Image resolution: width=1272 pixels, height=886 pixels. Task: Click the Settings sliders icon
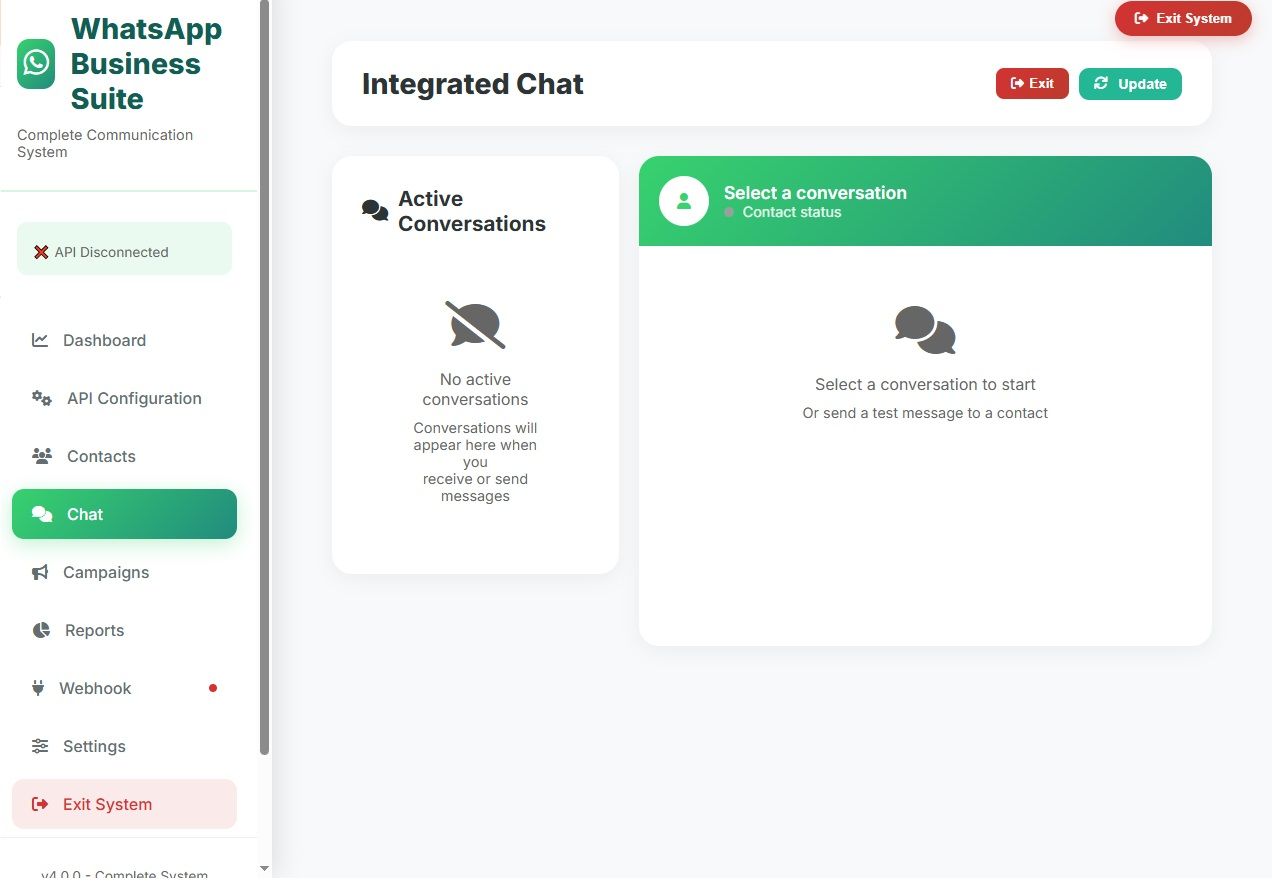[x=40, y=746]
